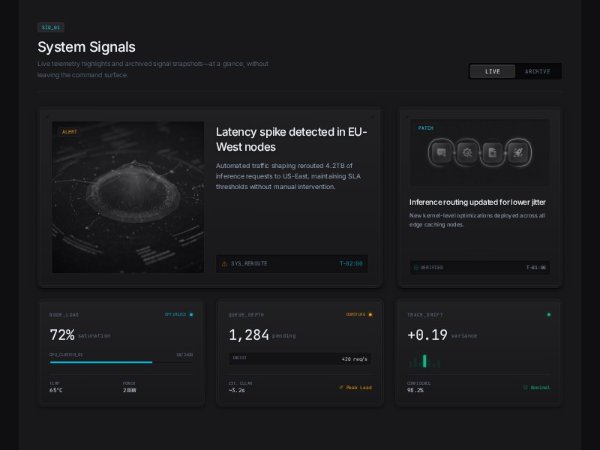This screenshot has height=450, width=600.
Task: Click the document icon in patch card
Action: coord(492,153)
